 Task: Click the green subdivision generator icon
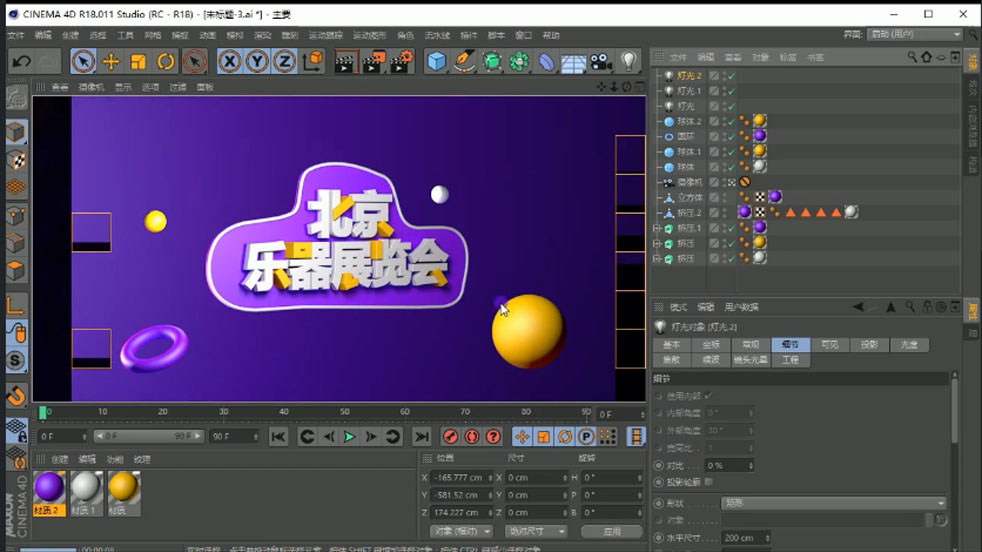coord(492,61)
